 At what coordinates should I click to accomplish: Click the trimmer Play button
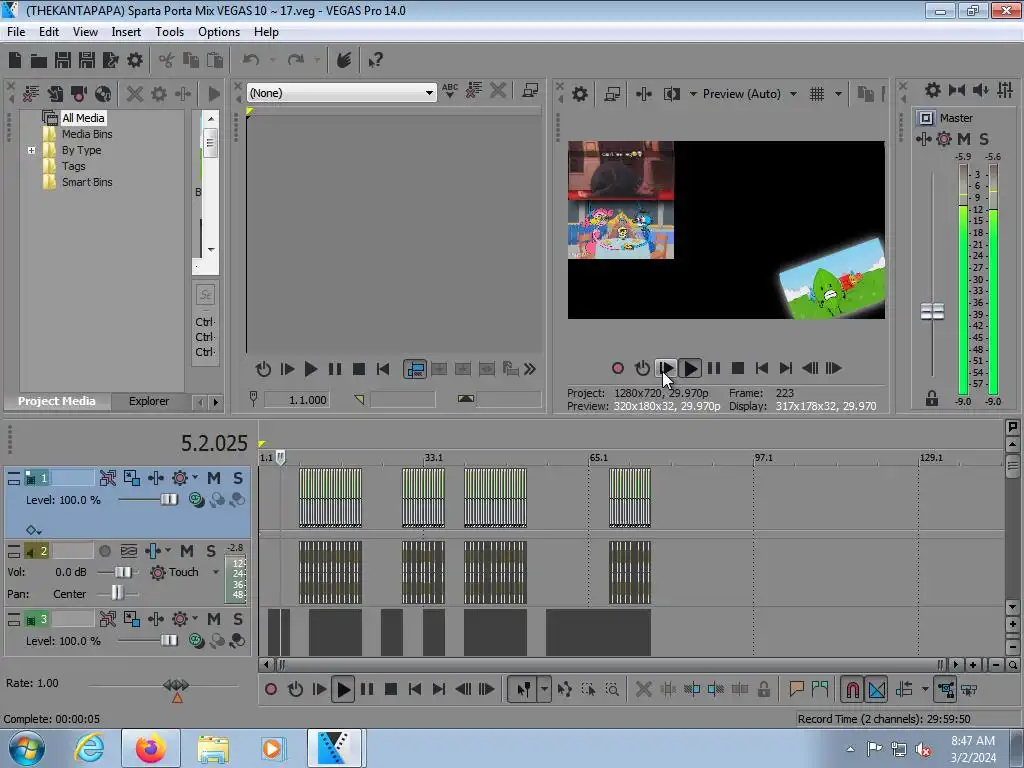(x=311, y=369)
